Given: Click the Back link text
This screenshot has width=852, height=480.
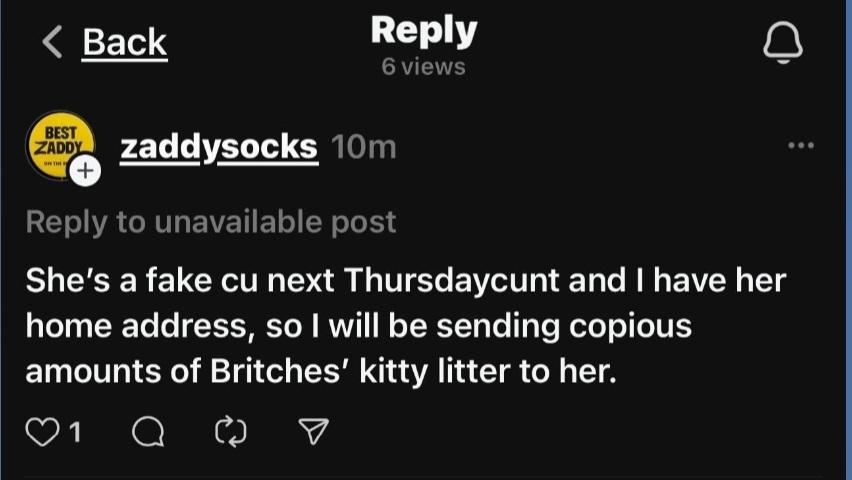Looking at the screenshot, I should click(125, 42).
